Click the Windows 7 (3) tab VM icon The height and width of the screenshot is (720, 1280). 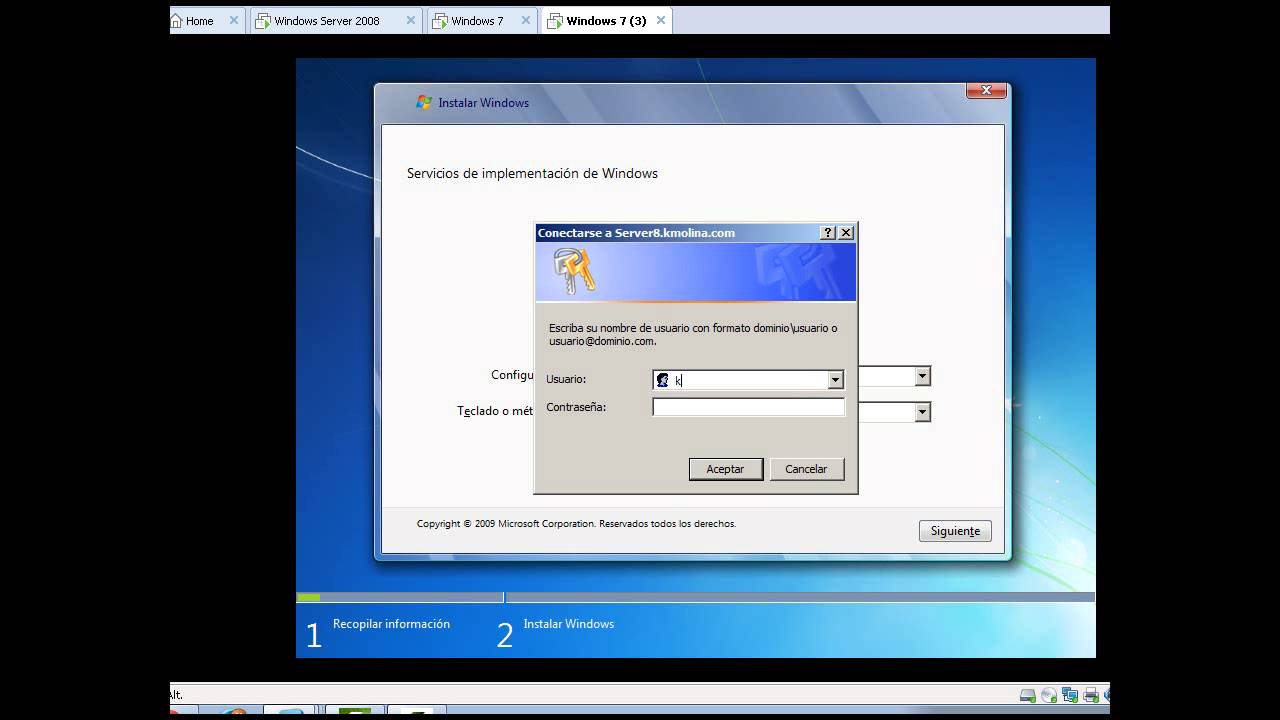pos(555,21)
